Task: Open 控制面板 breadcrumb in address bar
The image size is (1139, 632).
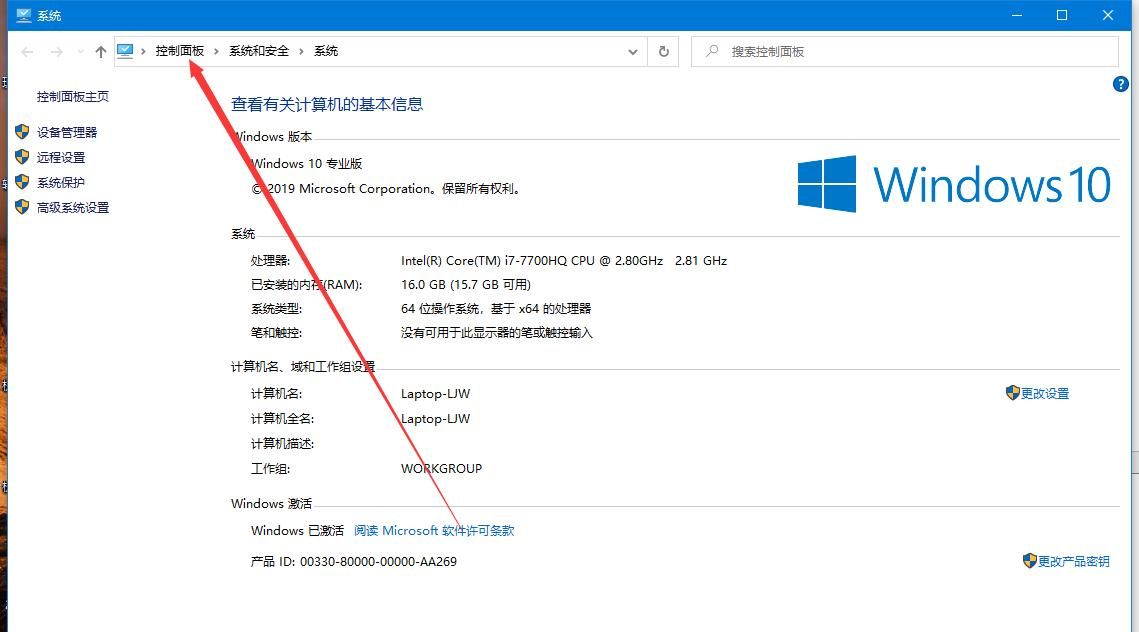Action: tap(179, 51)
